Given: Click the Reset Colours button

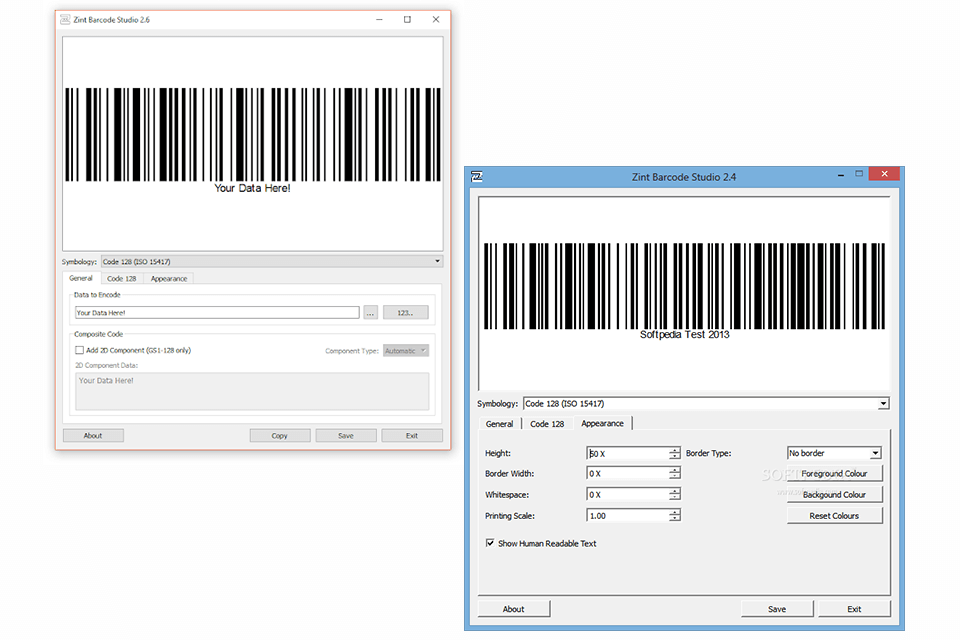Looking at the screenshot, I should [x=834, y=516].
